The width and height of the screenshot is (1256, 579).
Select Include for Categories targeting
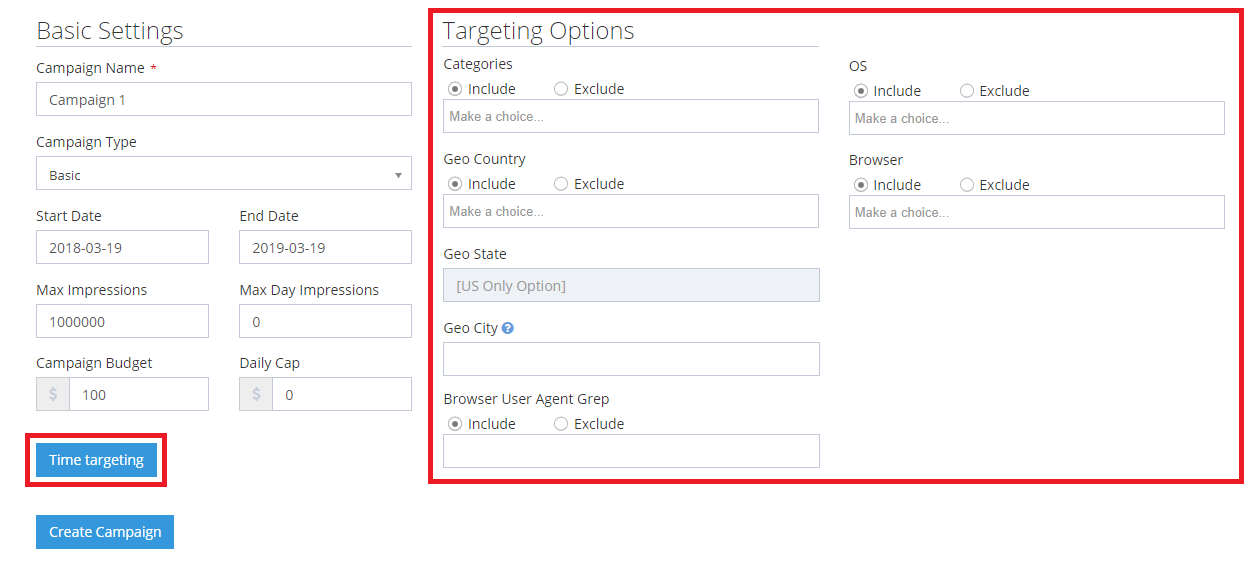tap(458, 88)
